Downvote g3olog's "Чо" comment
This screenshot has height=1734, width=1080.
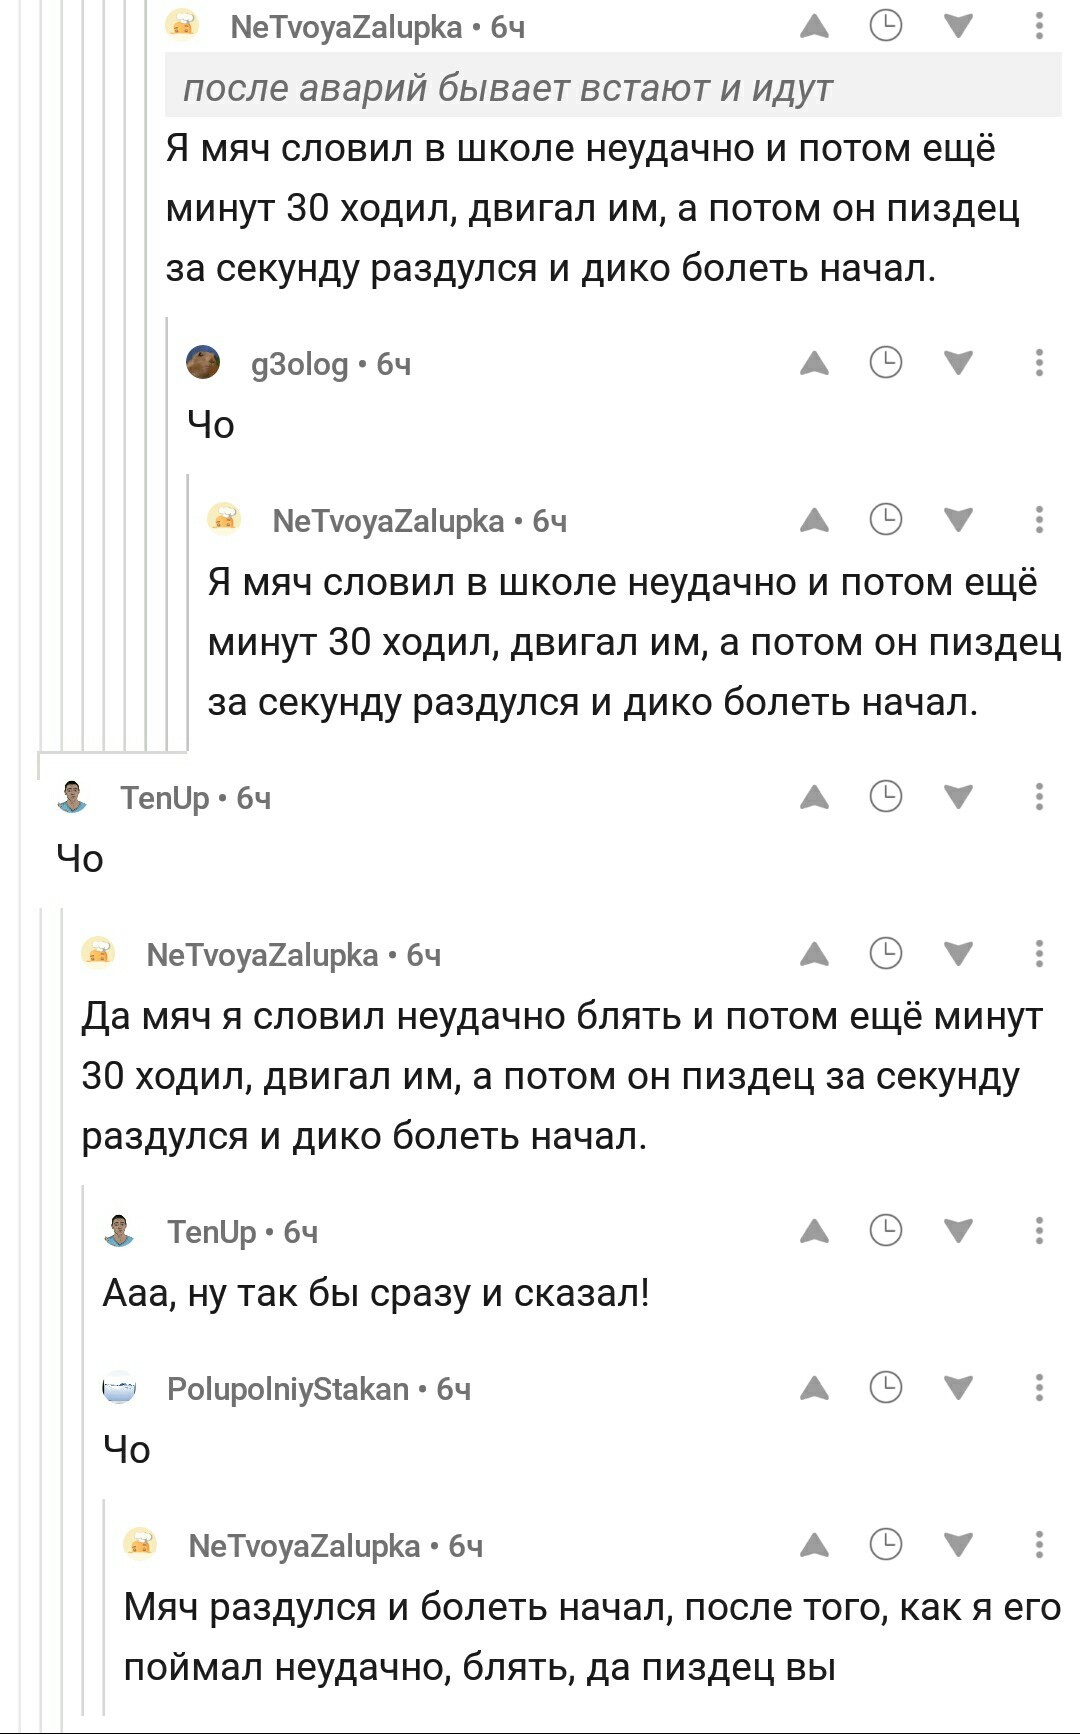(958, 363)
